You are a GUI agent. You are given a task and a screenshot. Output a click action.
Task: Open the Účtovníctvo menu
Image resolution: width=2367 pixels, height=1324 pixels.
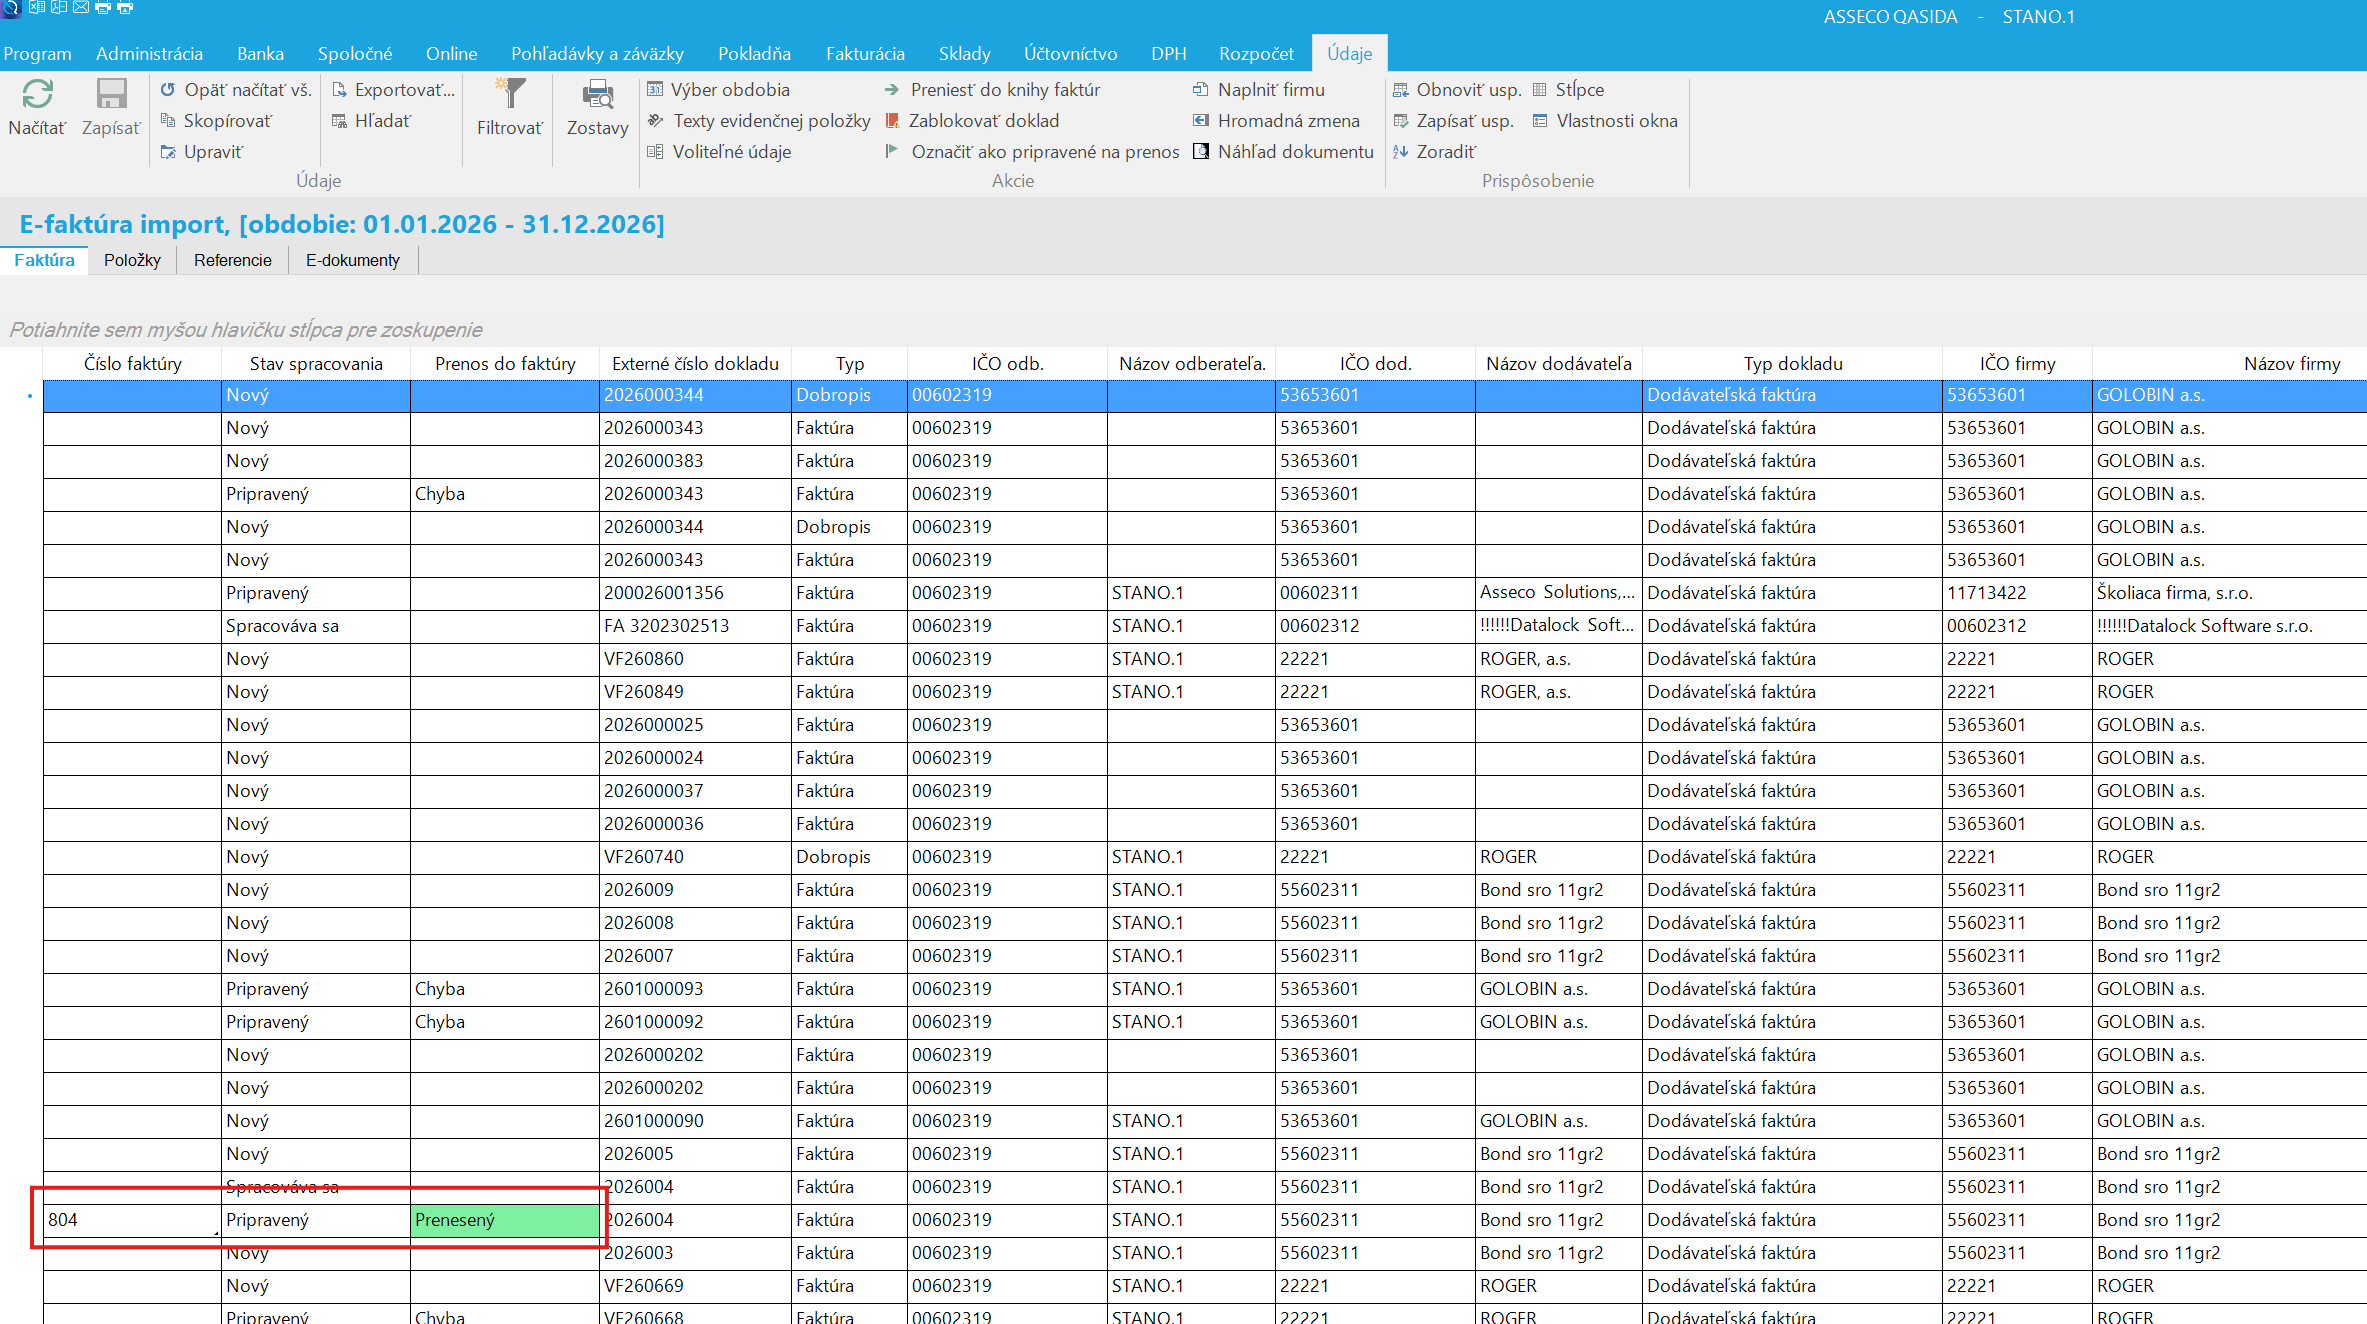click(x=1070, y=54)
